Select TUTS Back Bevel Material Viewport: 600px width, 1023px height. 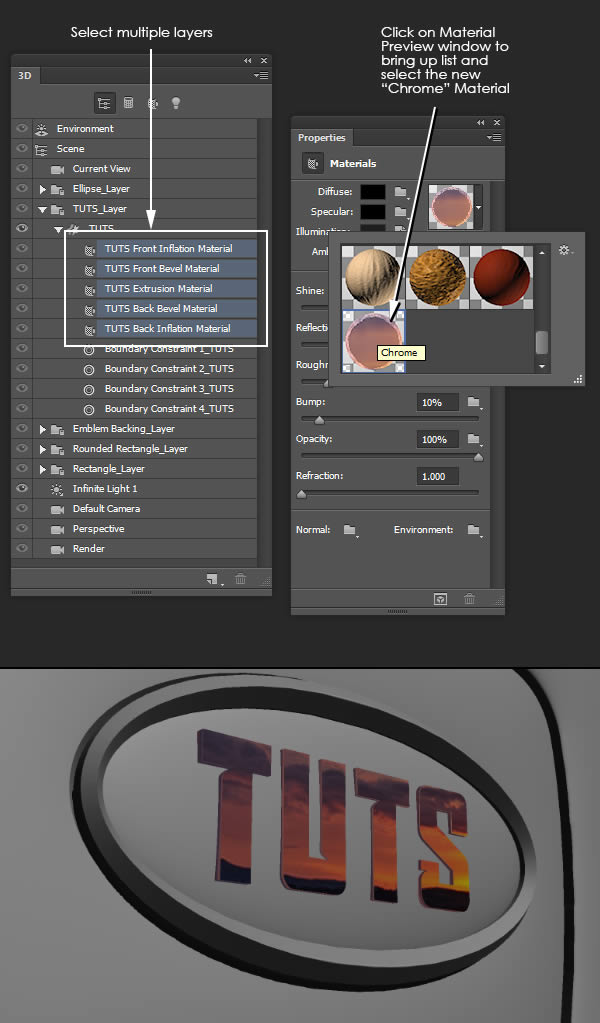point(177,309)
